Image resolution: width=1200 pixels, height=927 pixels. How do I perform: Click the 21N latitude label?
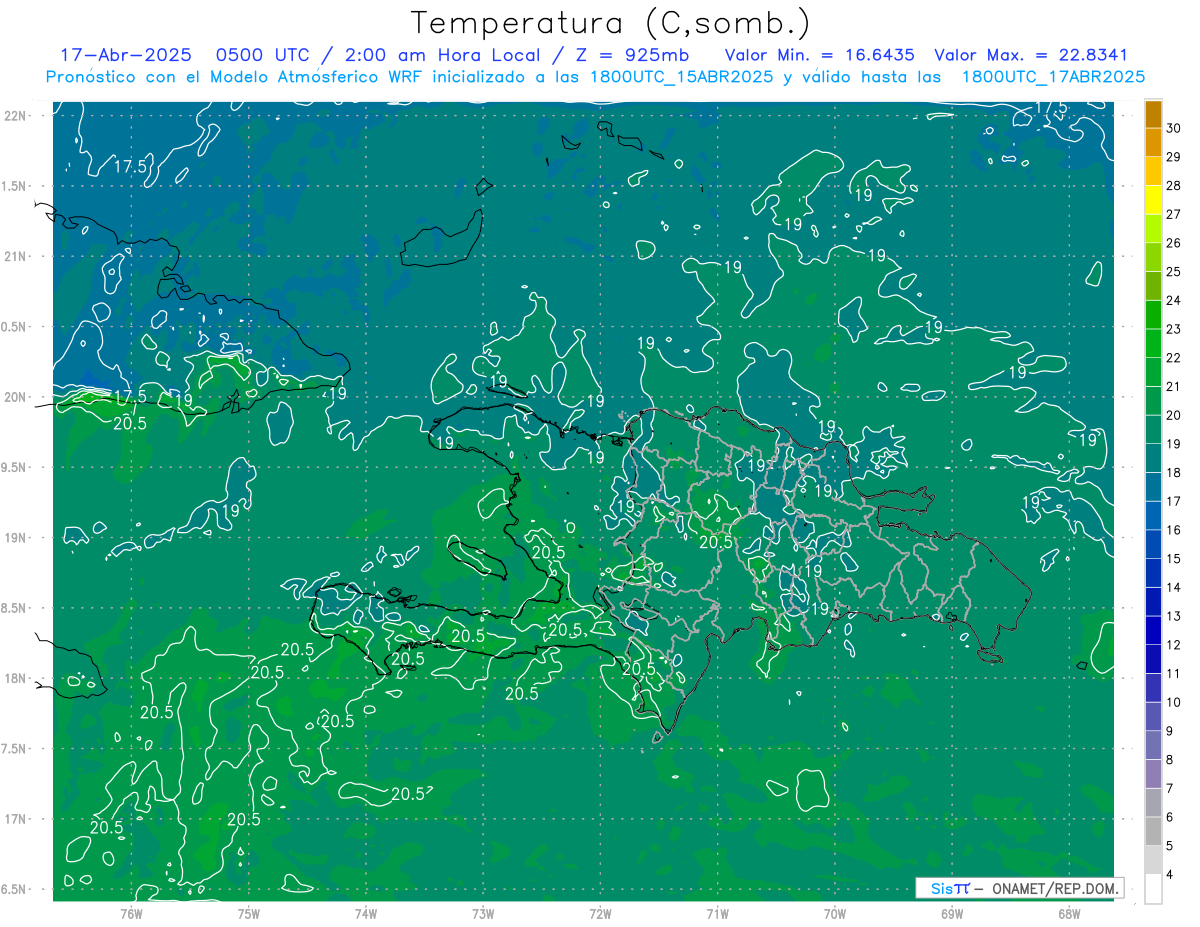point(15,256)
